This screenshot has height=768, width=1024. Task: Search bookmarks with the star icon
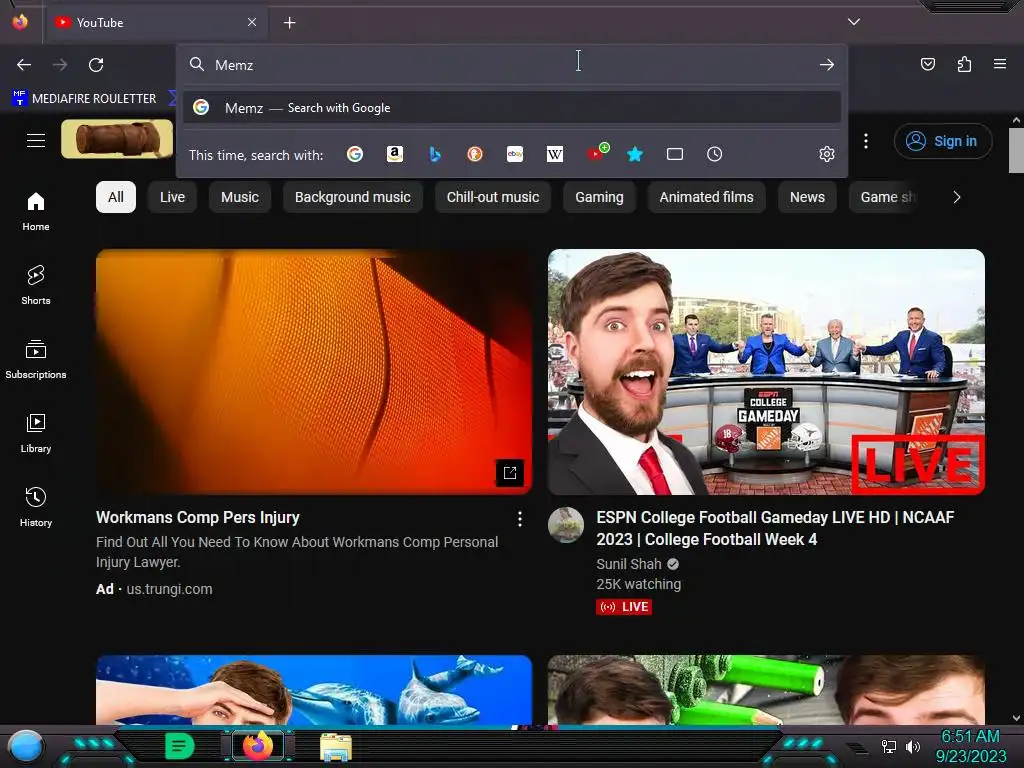click(x=635, y=154)
